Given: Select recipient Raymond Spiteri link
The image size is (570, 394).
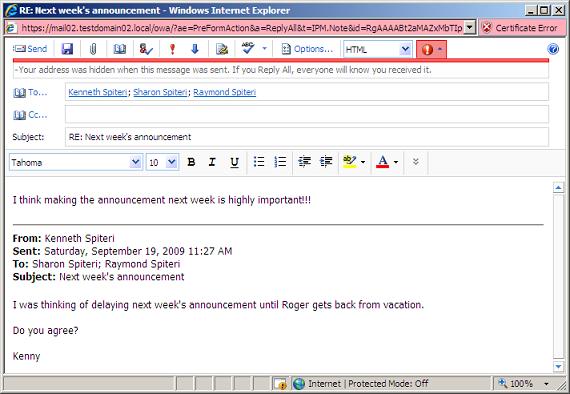Looking at the screenshot, I should click(225, 92).
